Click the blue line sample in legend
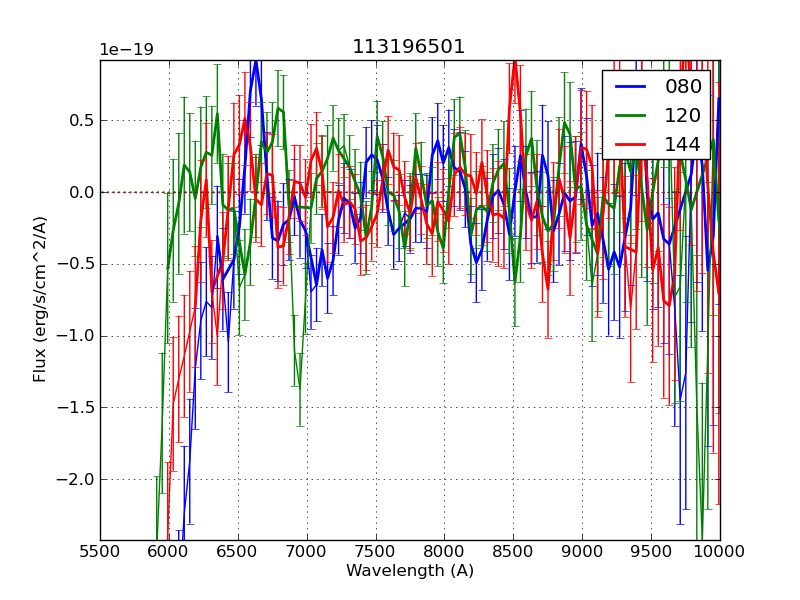800x600 pixels. 631,87
